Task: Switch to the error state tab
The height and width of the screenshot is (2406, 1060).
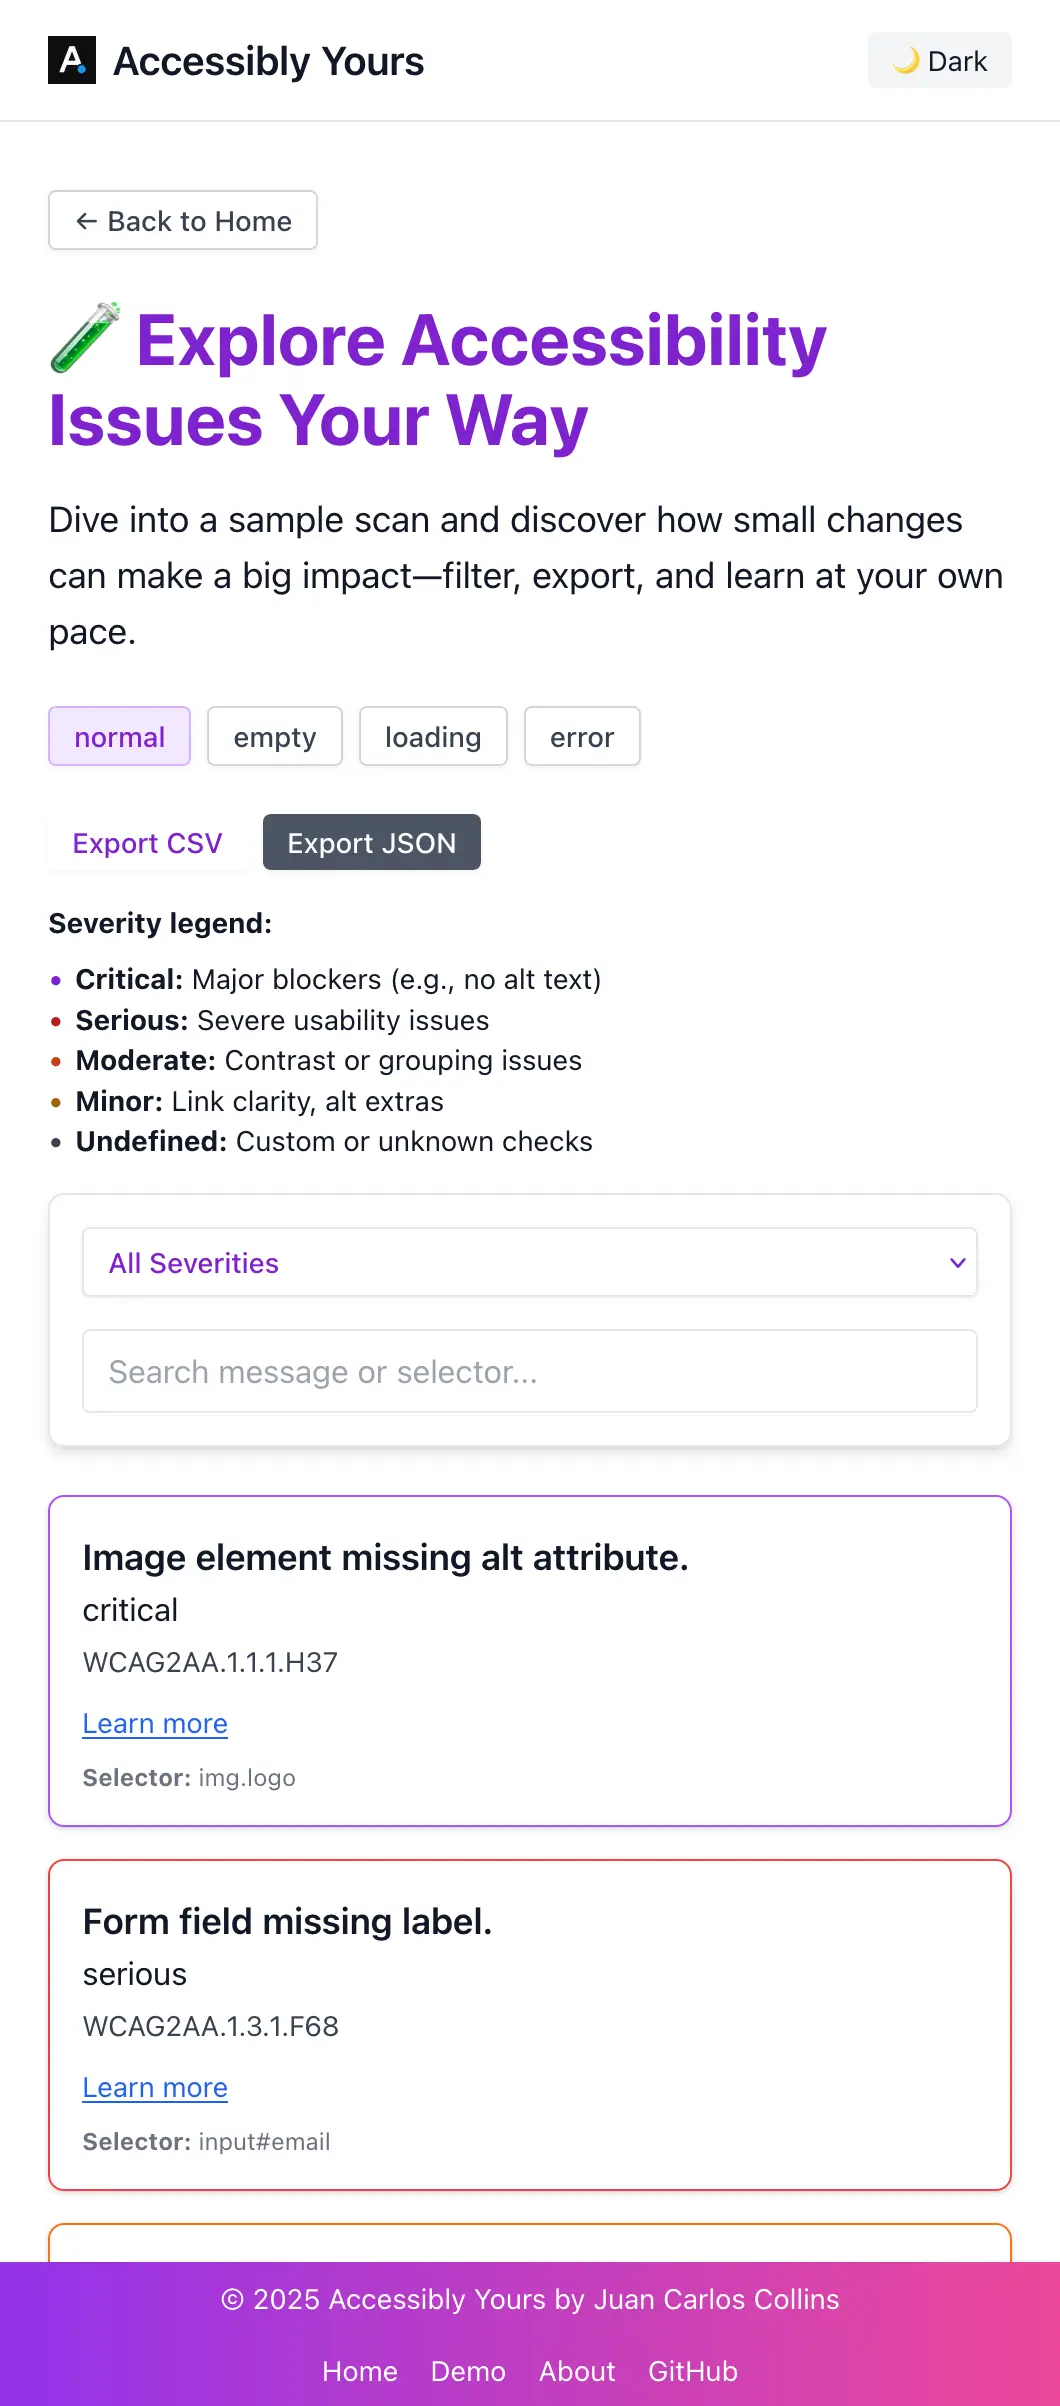Action: click(x=582, y=737)
